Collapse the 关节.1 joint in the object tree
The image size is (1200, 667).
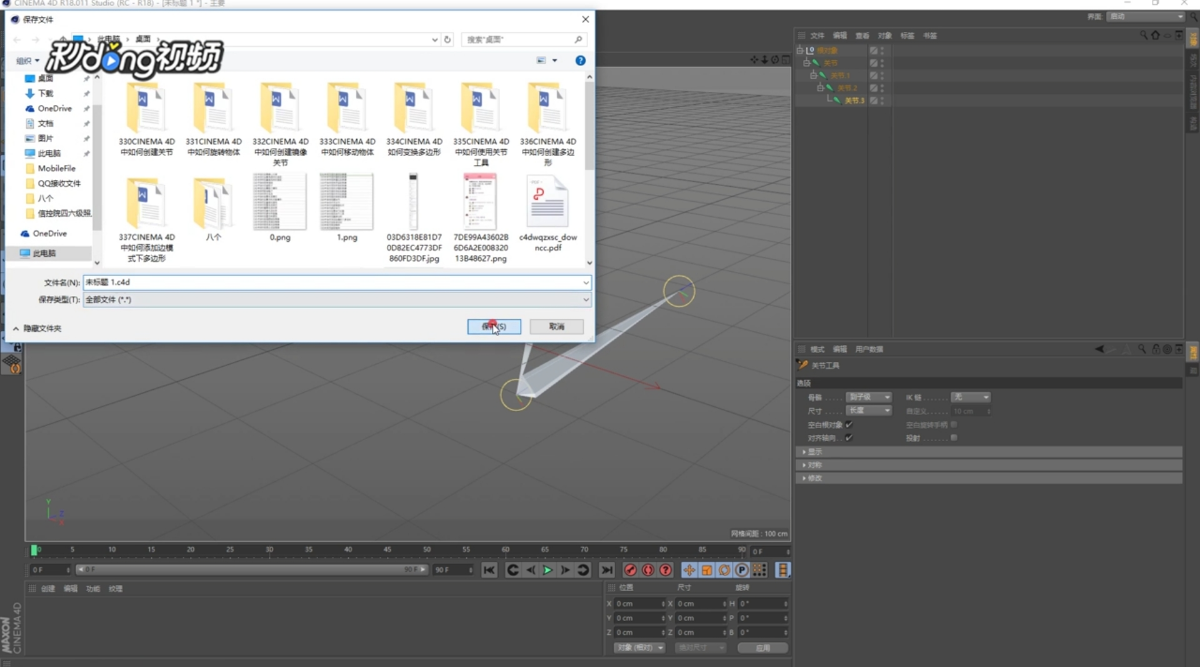tap(813, 75)
